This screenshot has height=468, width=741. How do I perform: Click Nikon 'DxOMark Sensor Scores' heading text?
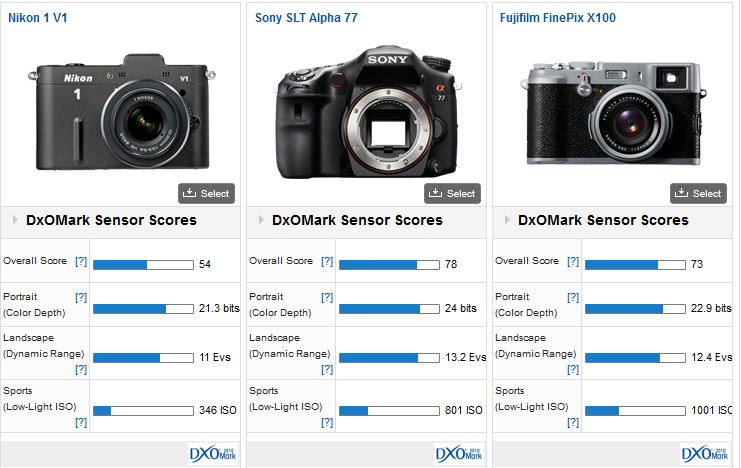click(x=111, y=220)
